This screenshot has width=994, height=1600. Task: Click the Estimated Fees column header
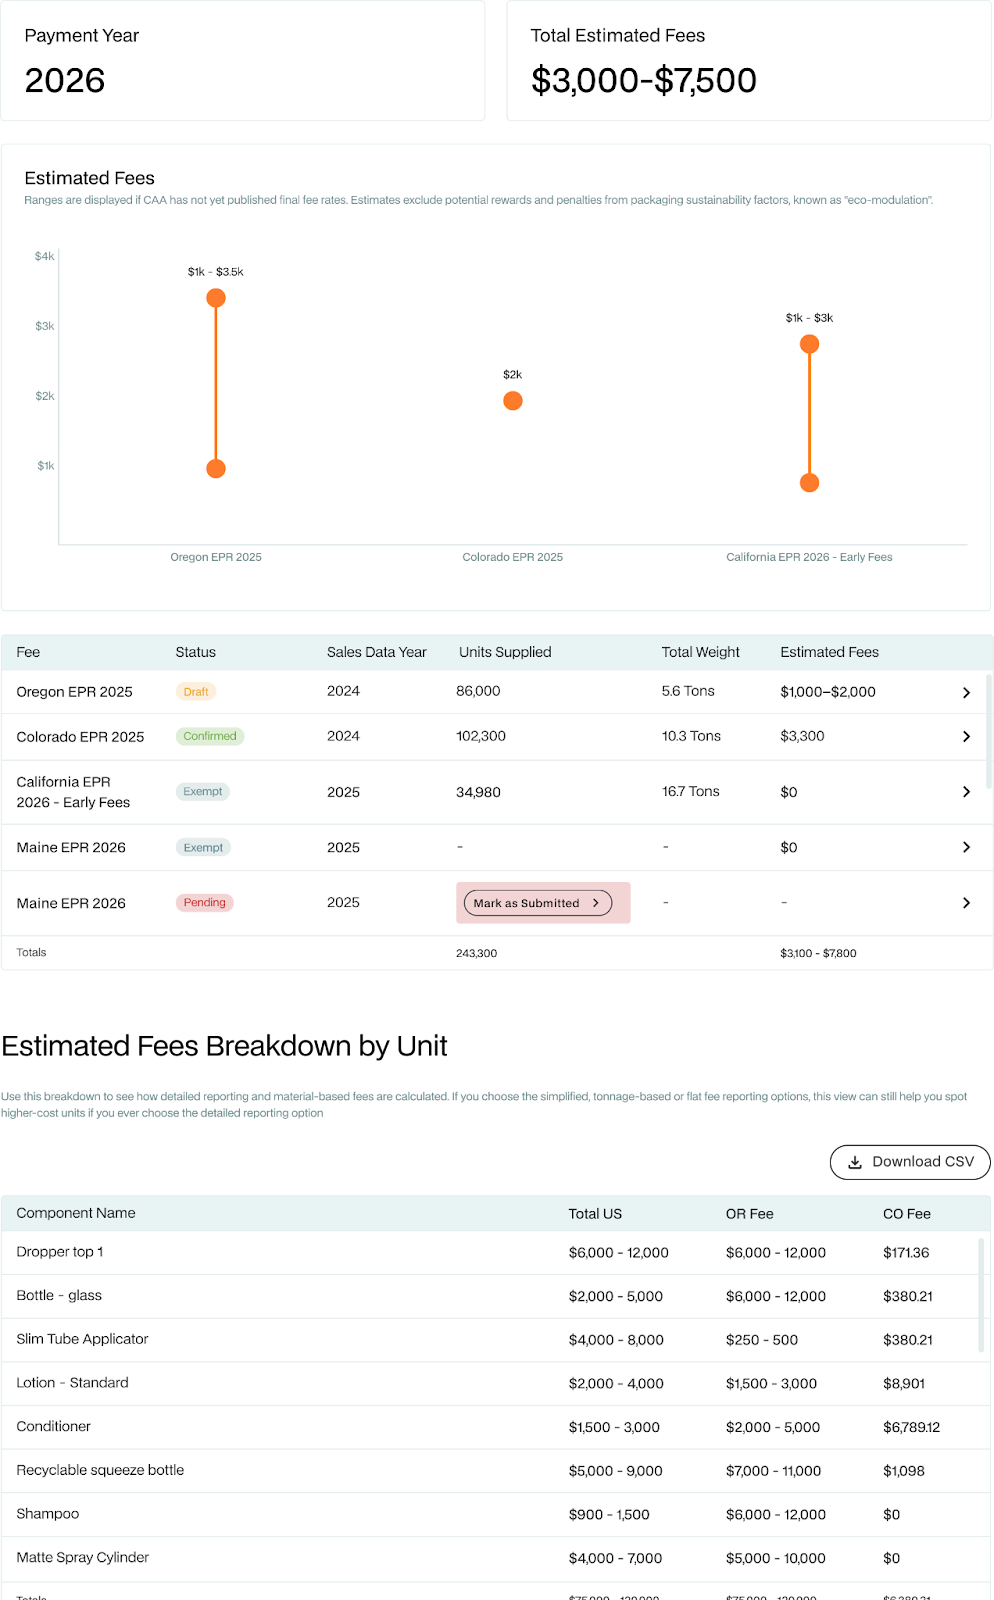[829, 652]
